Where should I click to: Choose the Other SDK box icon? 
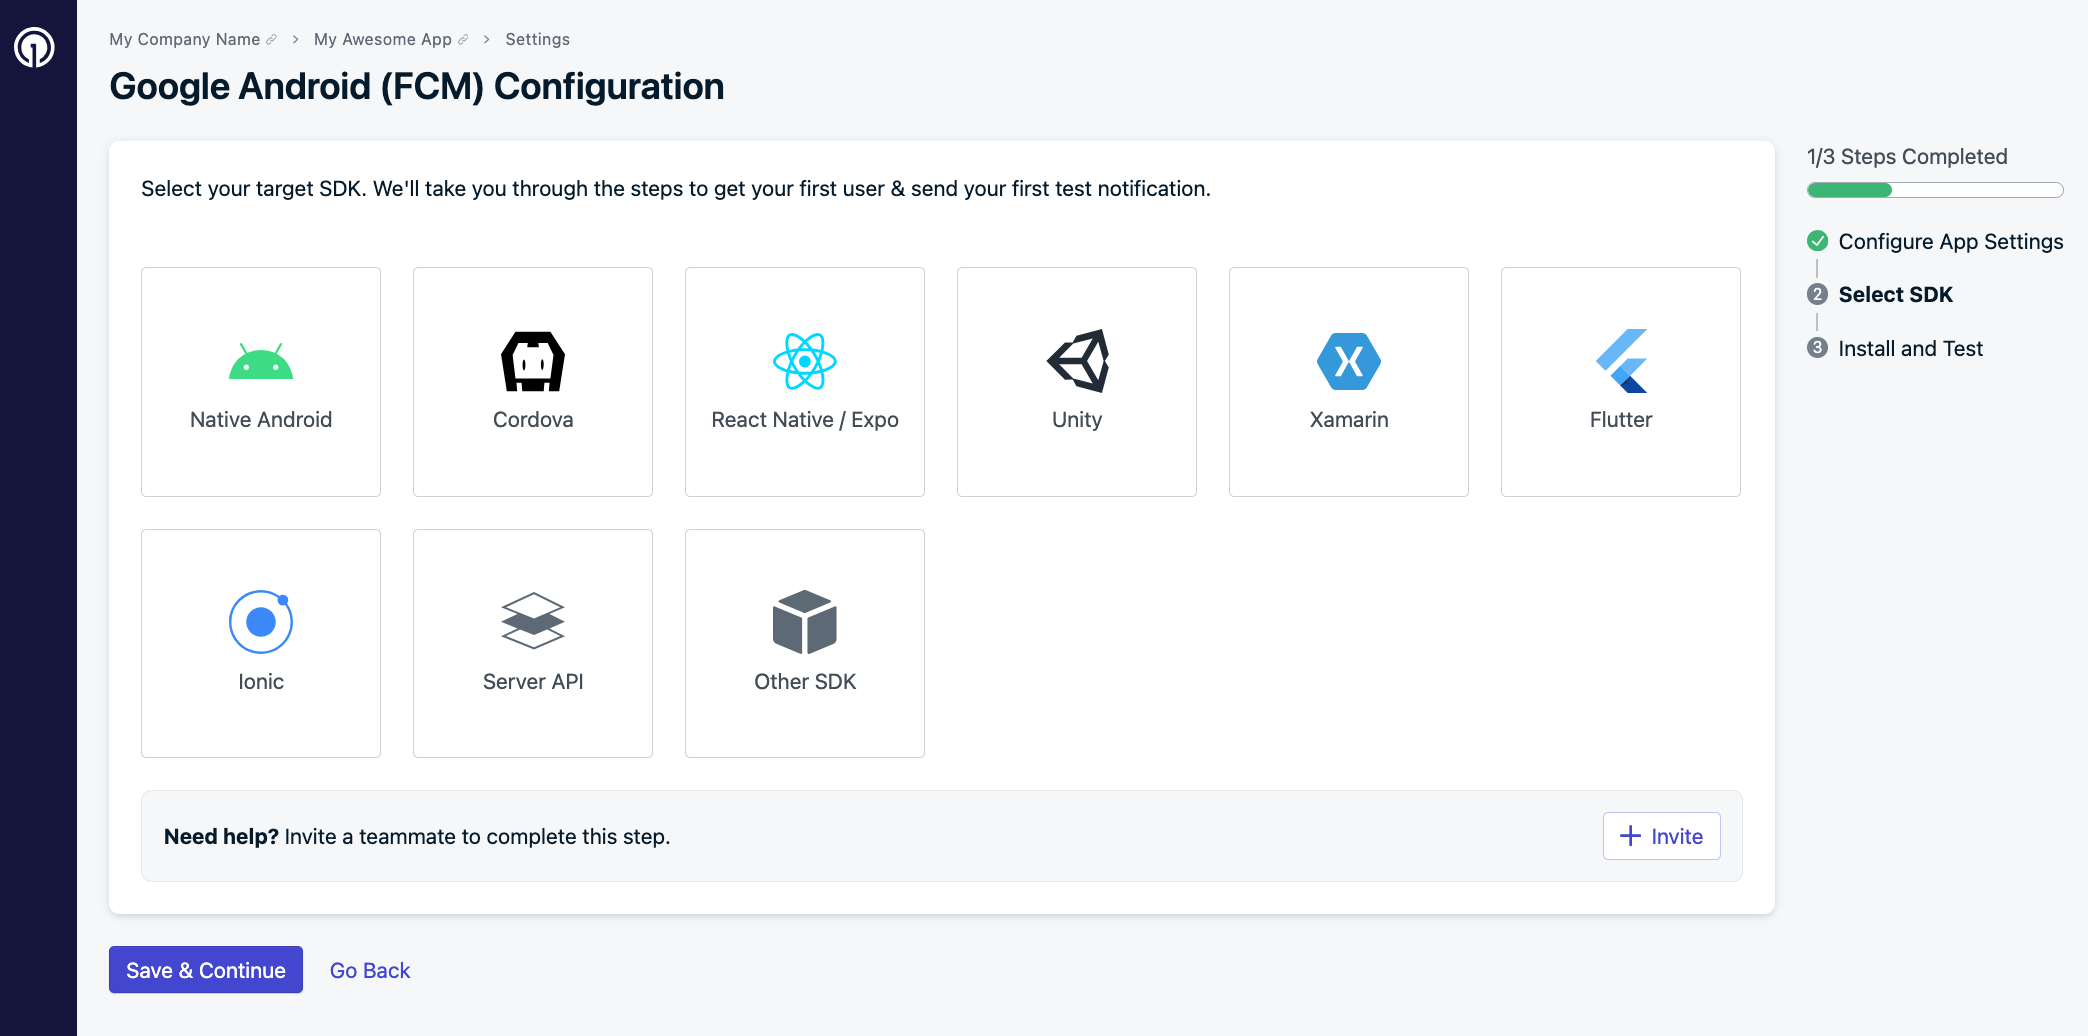point(805,622)
